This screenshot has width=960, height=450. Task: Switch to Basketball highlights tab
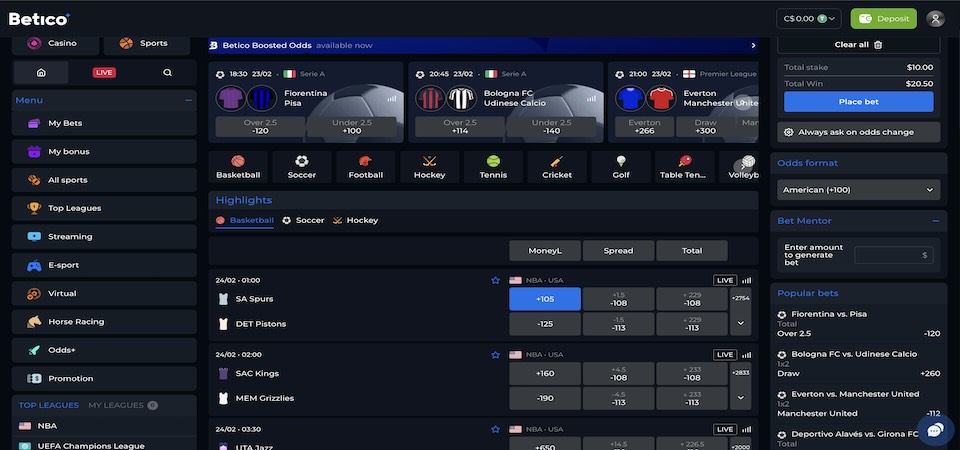click(x=245, y=220)
